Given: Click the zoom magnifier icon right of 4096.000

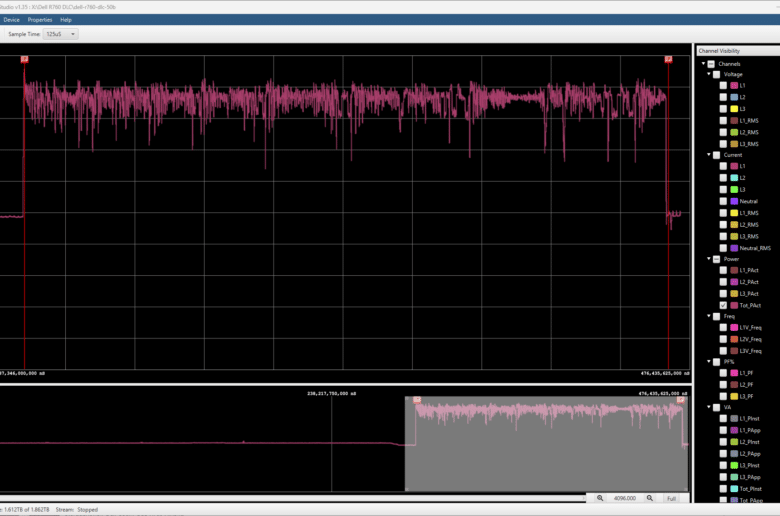Looking at the screenshot, I should coord(650,498).
